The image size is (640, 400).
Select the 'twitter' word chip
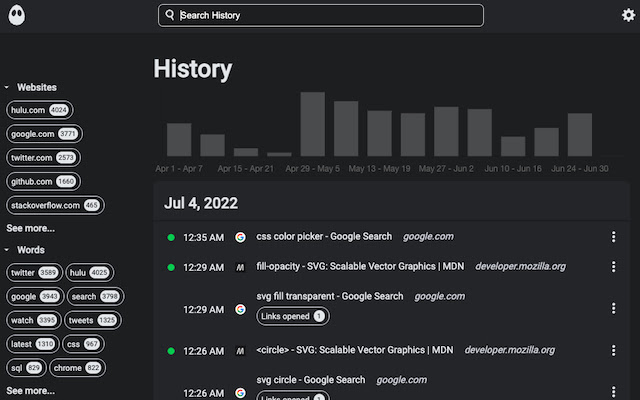tap(34, 273)
